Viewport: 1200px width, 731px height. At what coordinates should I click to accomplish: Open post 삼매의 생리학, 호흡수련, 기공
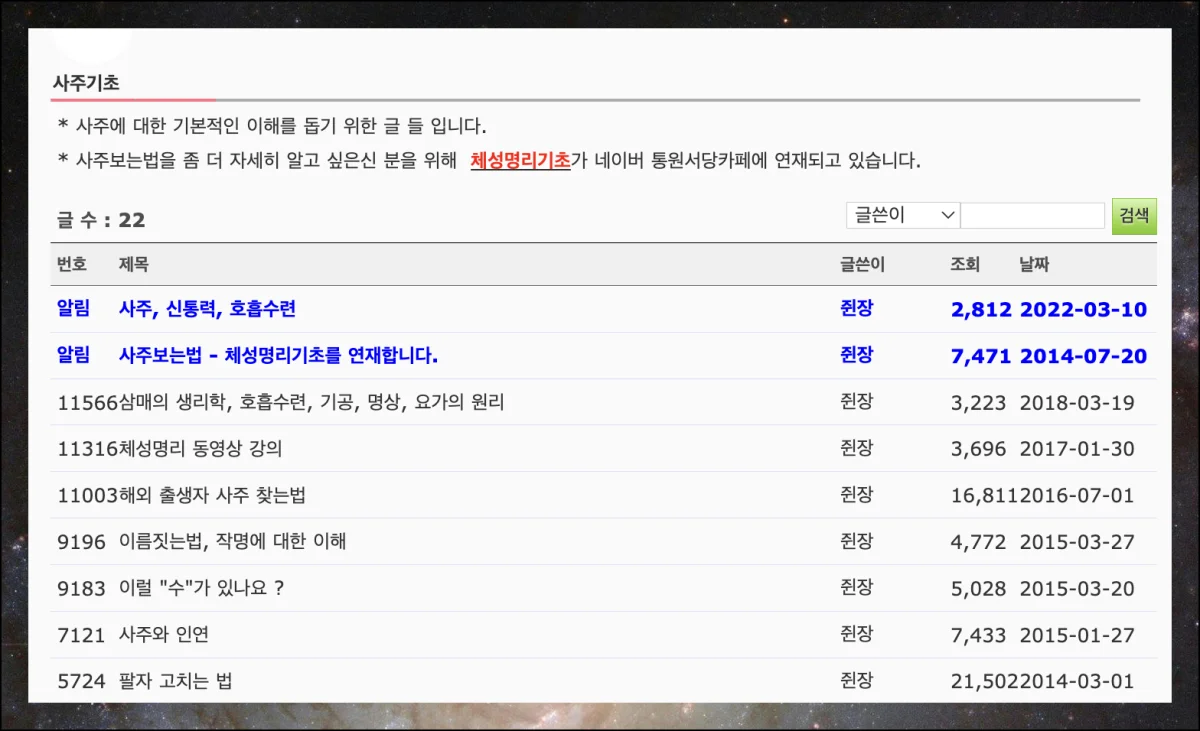(x=311, y=402)
